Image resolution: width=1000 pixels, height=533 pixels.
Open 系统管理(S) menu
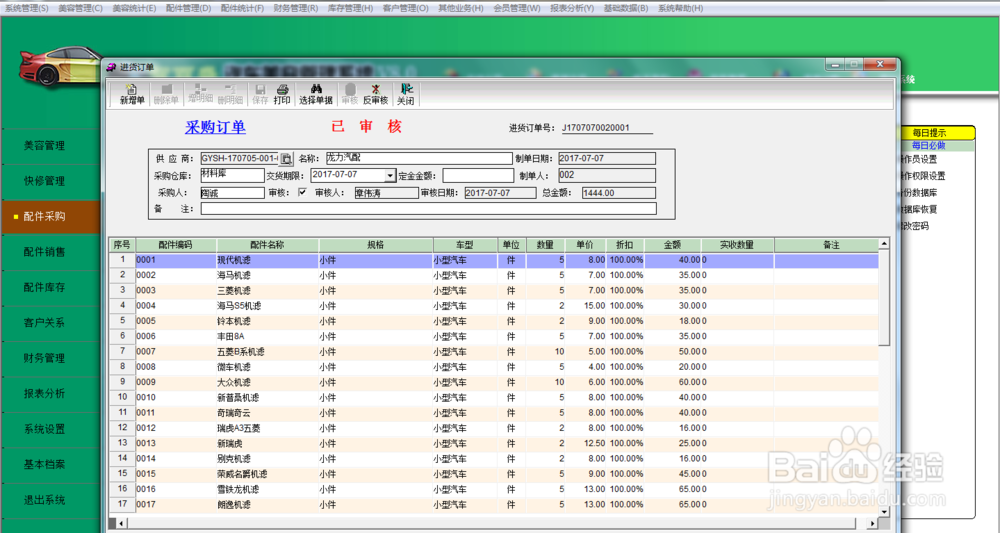[27, 8]
